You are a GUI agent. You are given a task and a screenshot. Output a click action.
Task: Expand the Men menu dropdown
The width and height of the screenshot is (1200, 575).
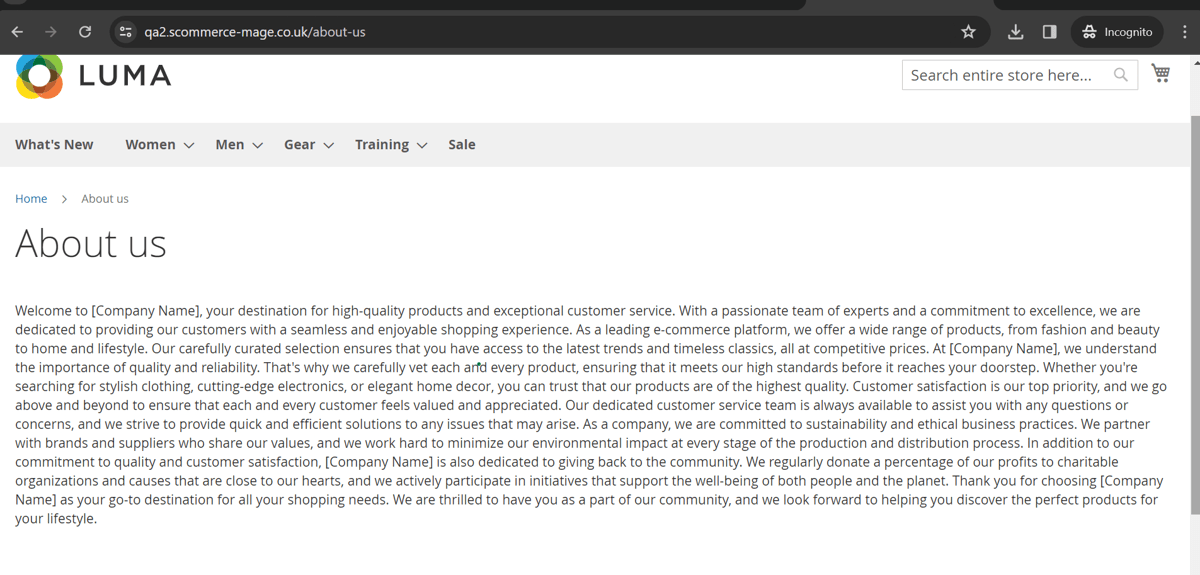click(x=239, y=145)
